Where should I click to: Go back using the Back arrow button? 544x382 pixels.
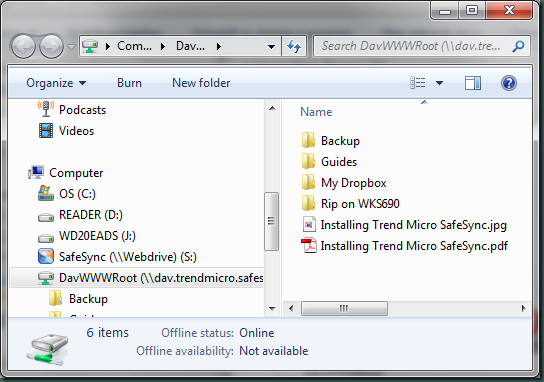23,46
